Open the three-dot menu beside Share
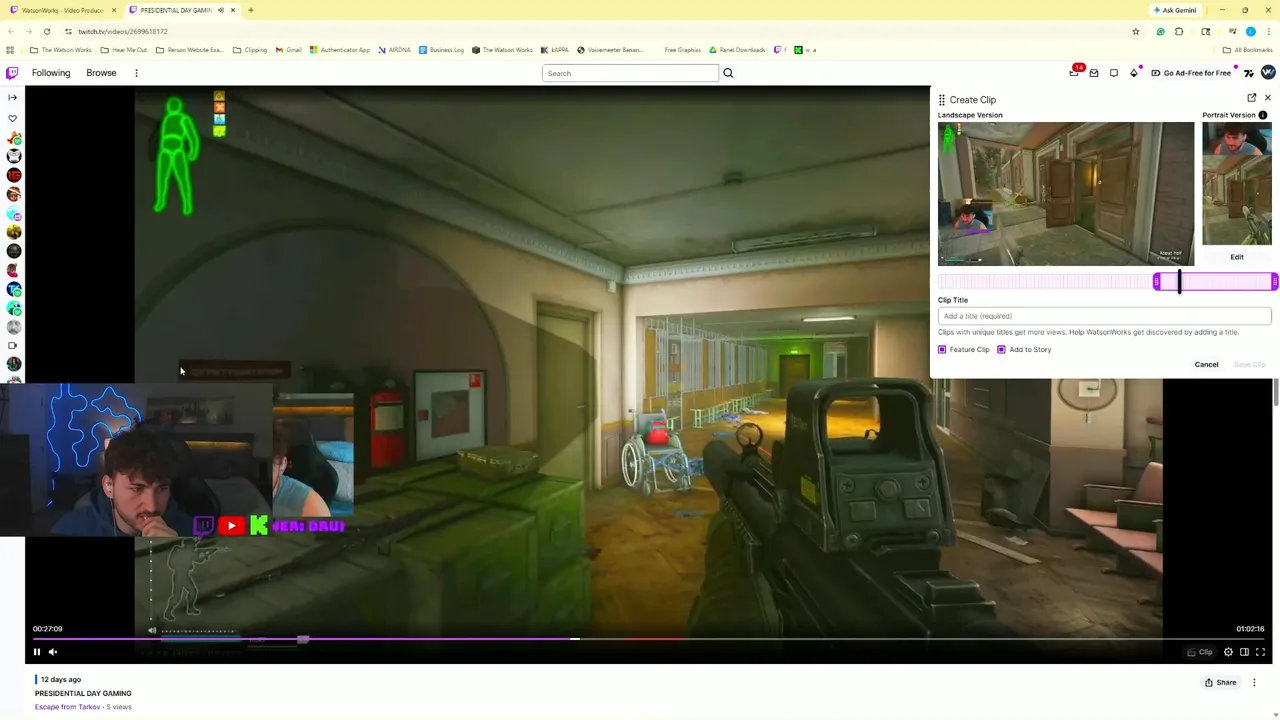The image size is (1280, 720). pos(1254,683)
